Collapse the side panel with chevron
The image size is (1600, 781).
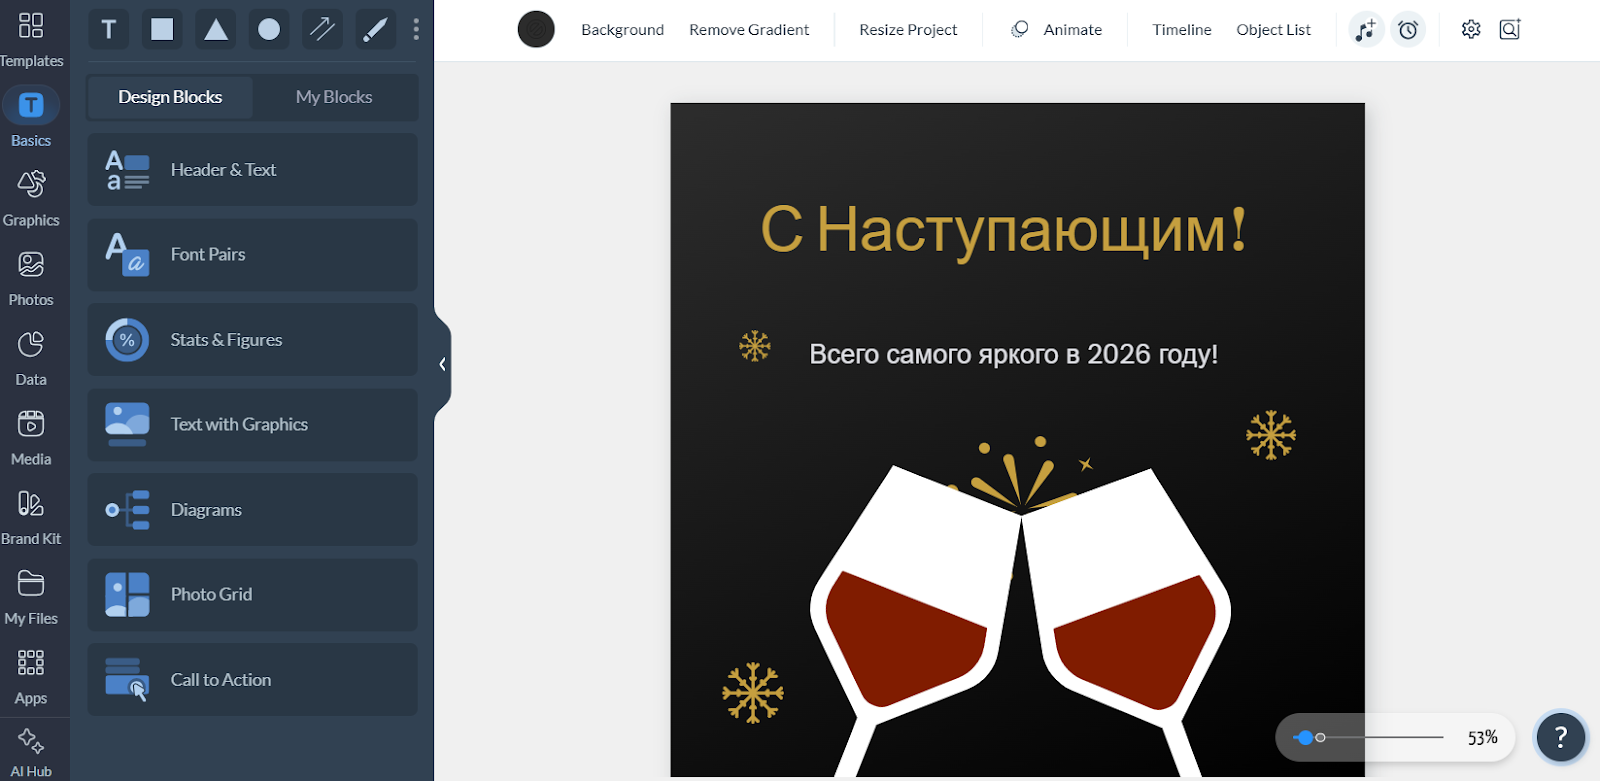click(442, 364)
